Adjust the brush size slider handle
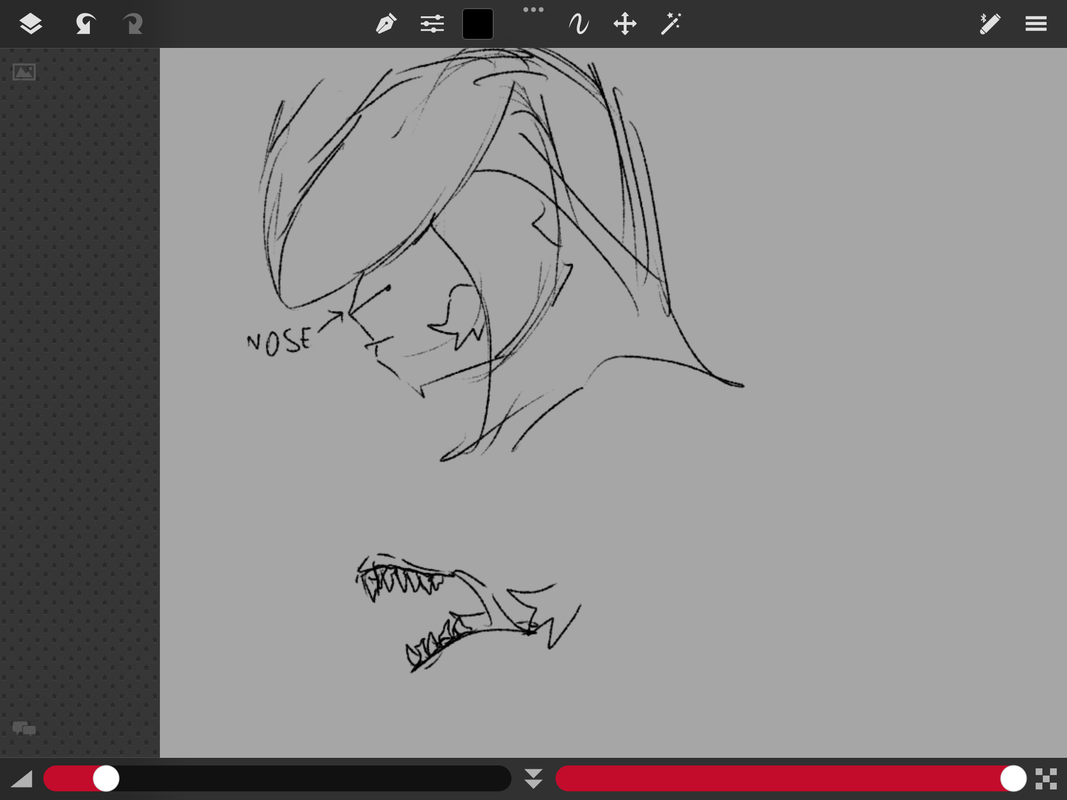 coord(105,778)
